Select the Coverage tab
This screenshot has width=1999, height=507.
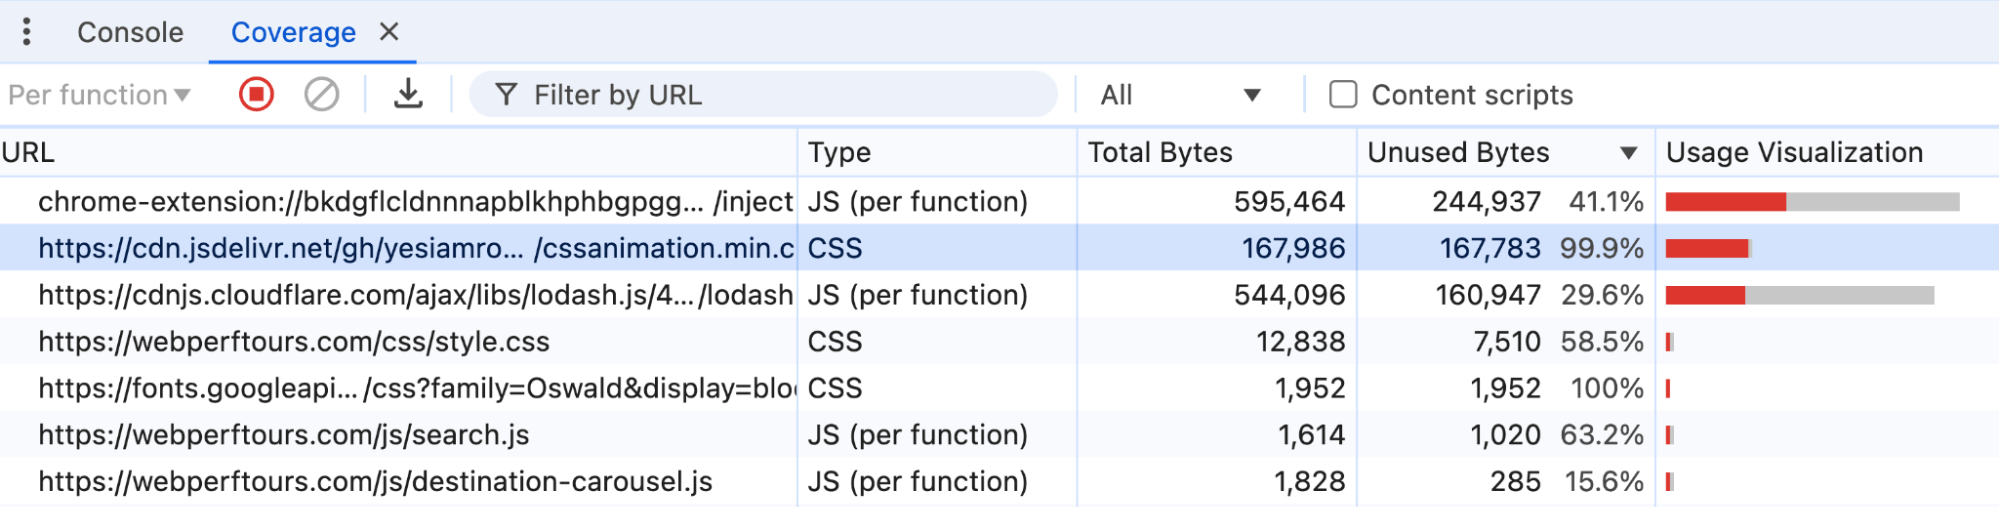[x=293, y=33]
